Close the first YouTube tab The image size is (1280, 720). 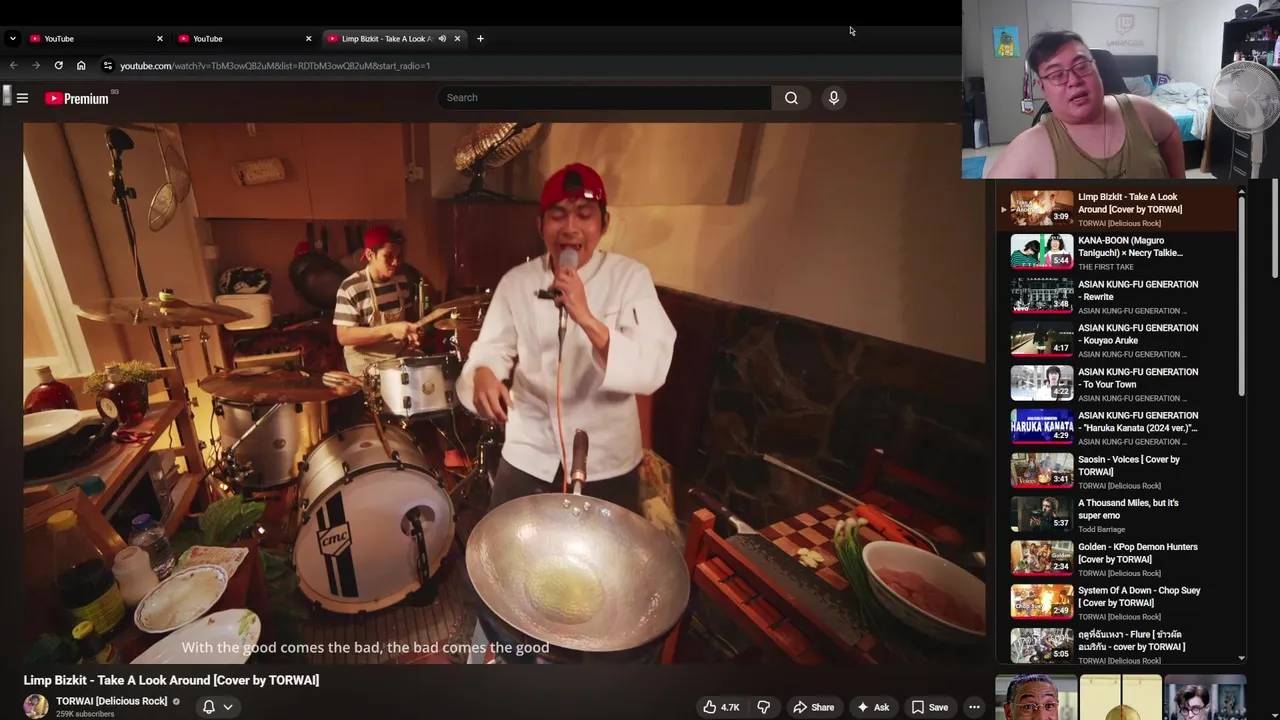(x=159, y=39)
